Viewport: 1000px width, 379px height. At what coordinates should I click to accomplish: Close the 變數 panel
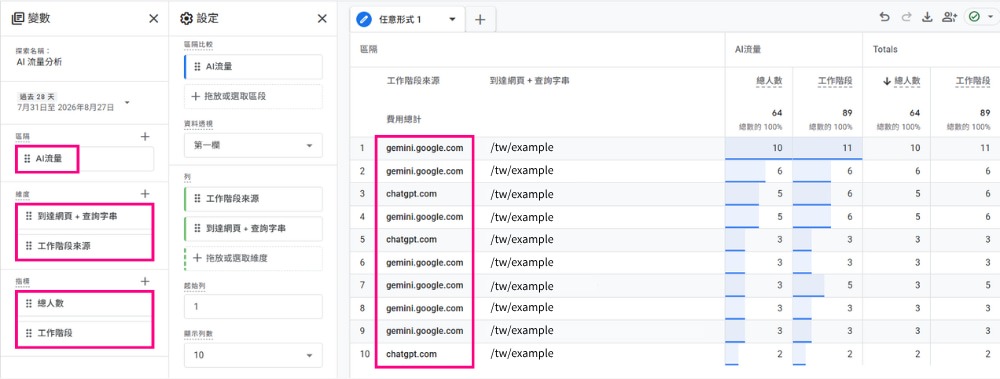click(x=154, y=19)
